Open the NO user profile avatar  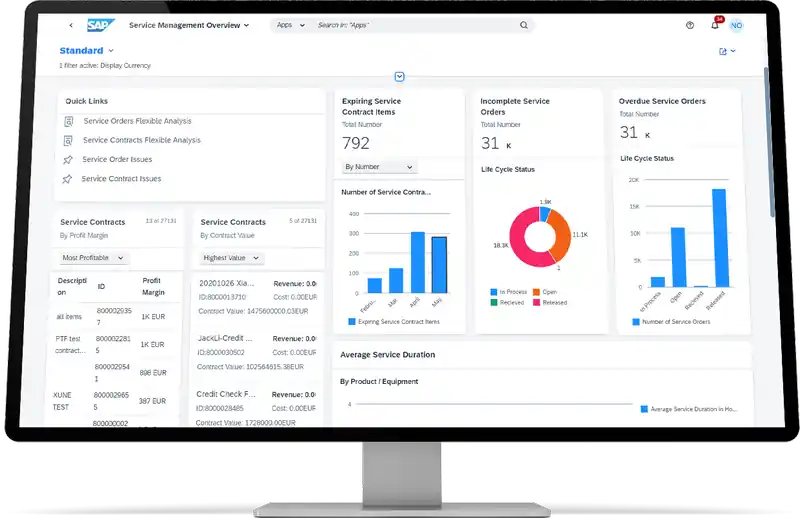coord(737,25)
